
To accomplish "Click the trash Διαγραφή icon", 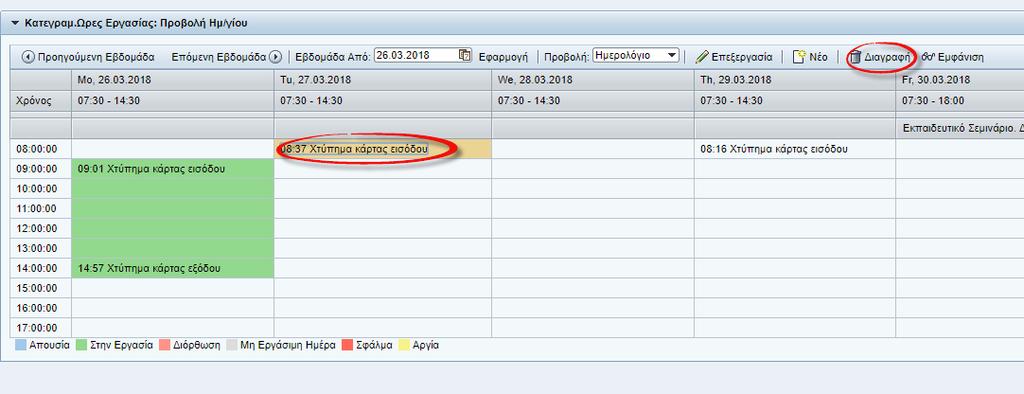I will tap(856, 57).
